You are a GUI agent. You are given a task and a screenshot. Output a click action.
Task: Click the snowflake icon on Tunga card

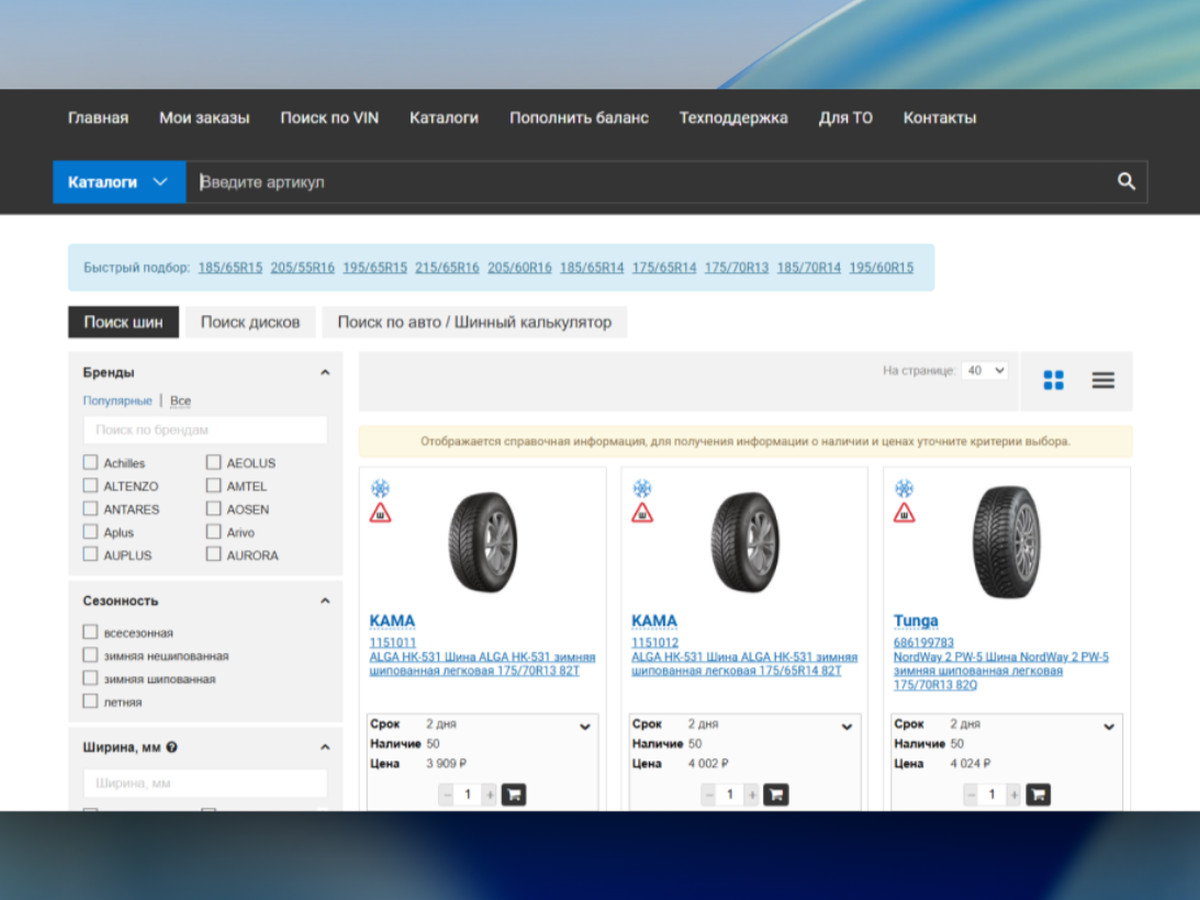pyautogui.click(x=904, y=488)
